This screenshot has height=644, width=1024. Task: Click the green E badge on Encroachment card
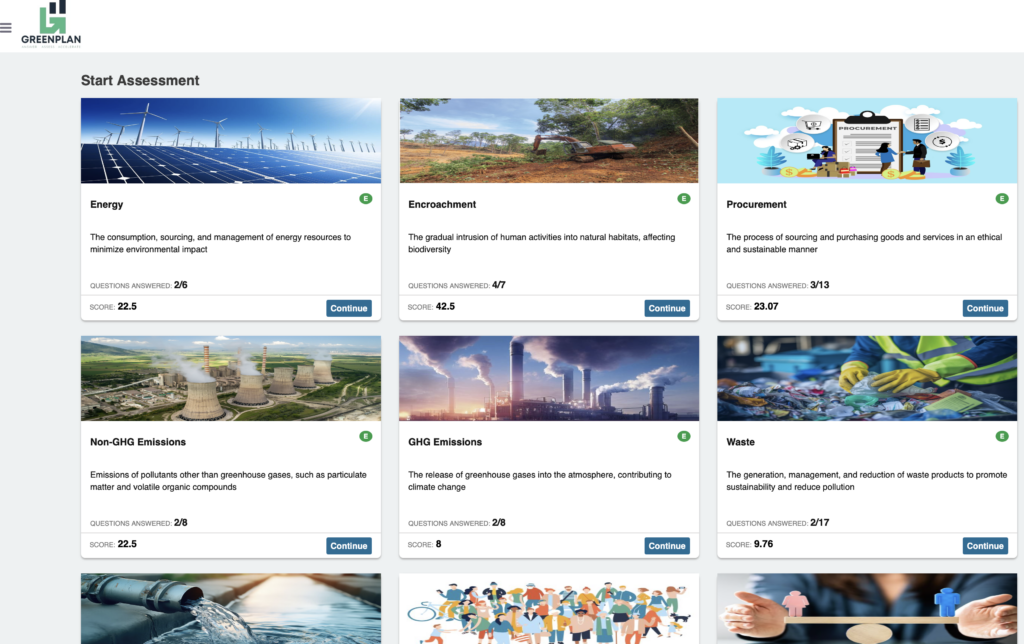click(x=684, y=199)
